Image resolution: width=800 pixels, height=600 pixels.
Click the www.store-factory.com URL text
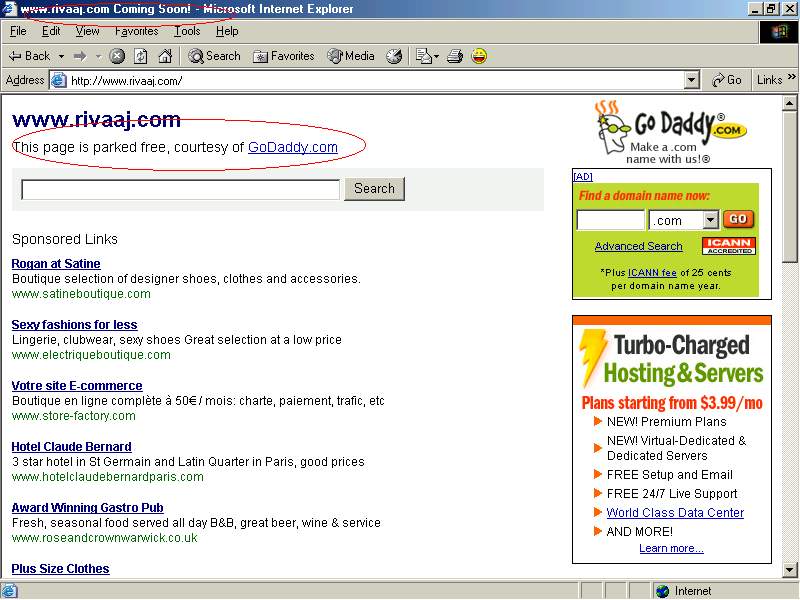pyautogui.click(x=73, y=416)
